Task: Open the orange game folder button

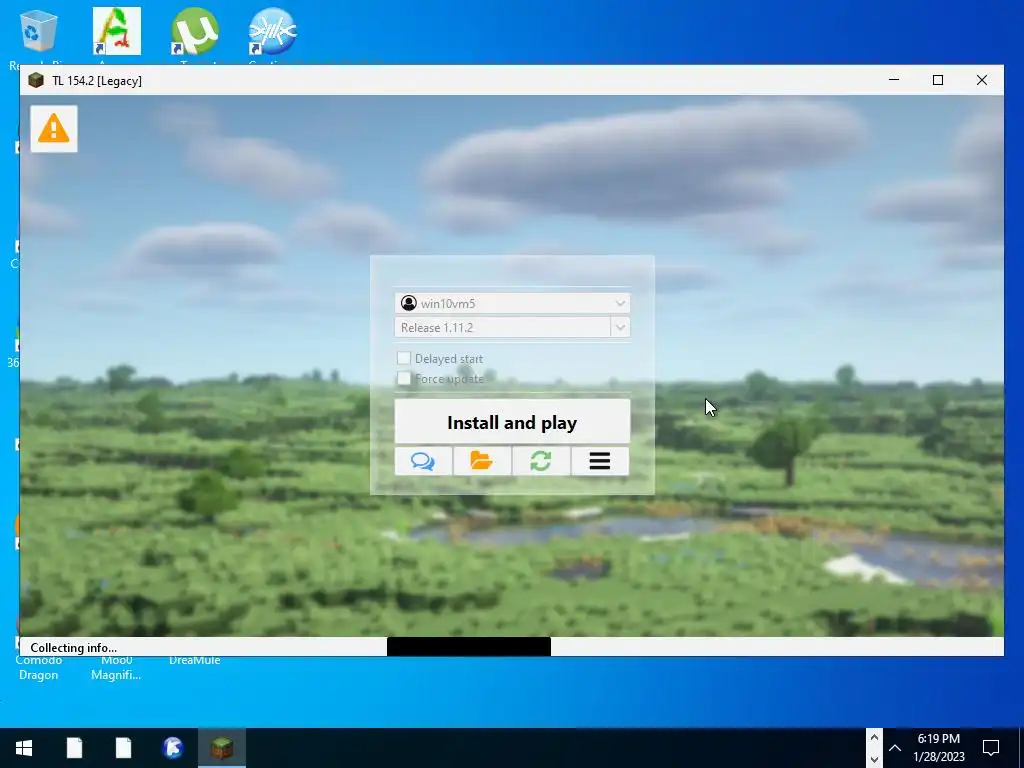Action: 482,461
